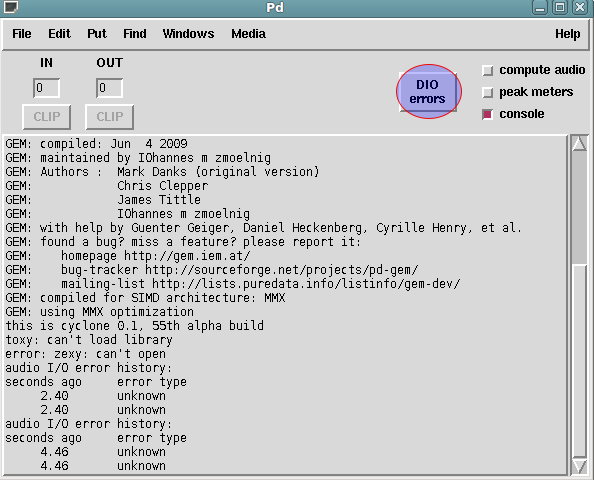Click the console scrollbar up arrow
The width and height of the screenshot is (594, 480).
(580, 144)
